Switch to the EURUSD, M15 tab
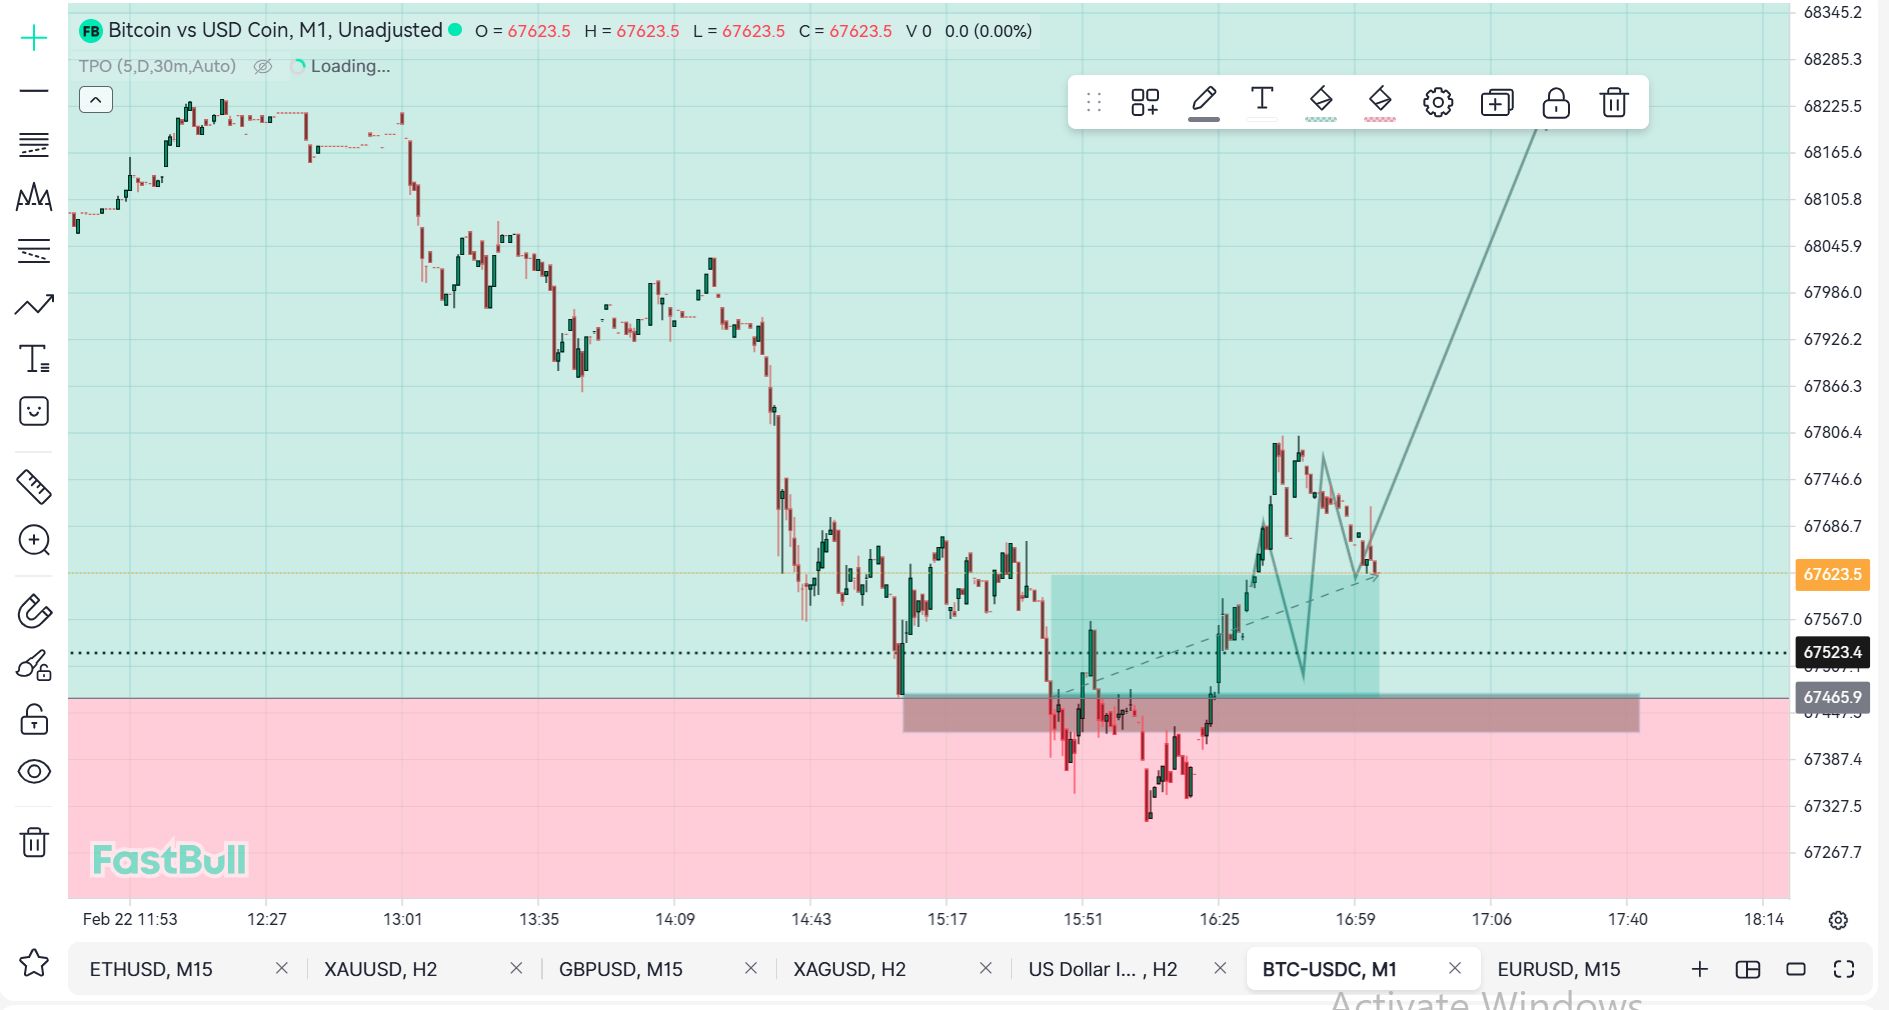 point(1558,969)
